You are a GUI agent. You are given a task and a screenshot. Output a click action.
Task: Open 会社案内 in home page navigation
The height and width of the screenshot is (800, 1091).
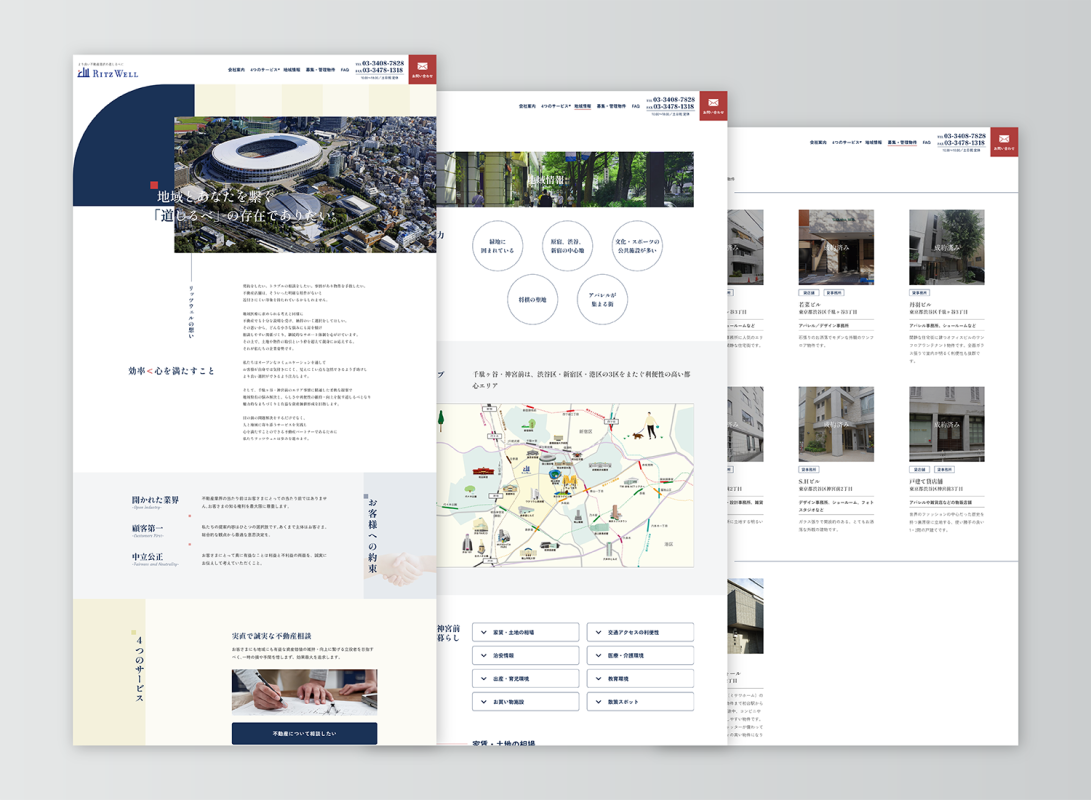(x=237, y=70)
